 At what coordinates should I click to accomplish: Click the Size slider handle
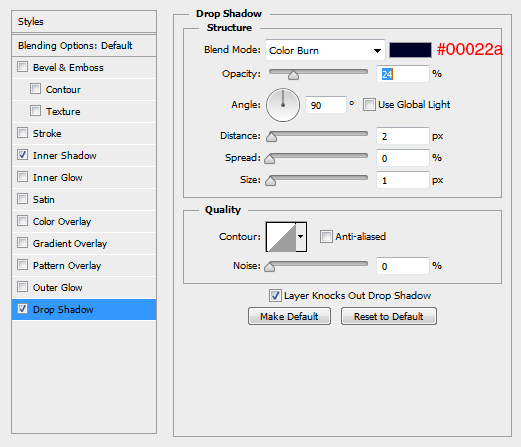pyautogui.click(x=270, y=181)
